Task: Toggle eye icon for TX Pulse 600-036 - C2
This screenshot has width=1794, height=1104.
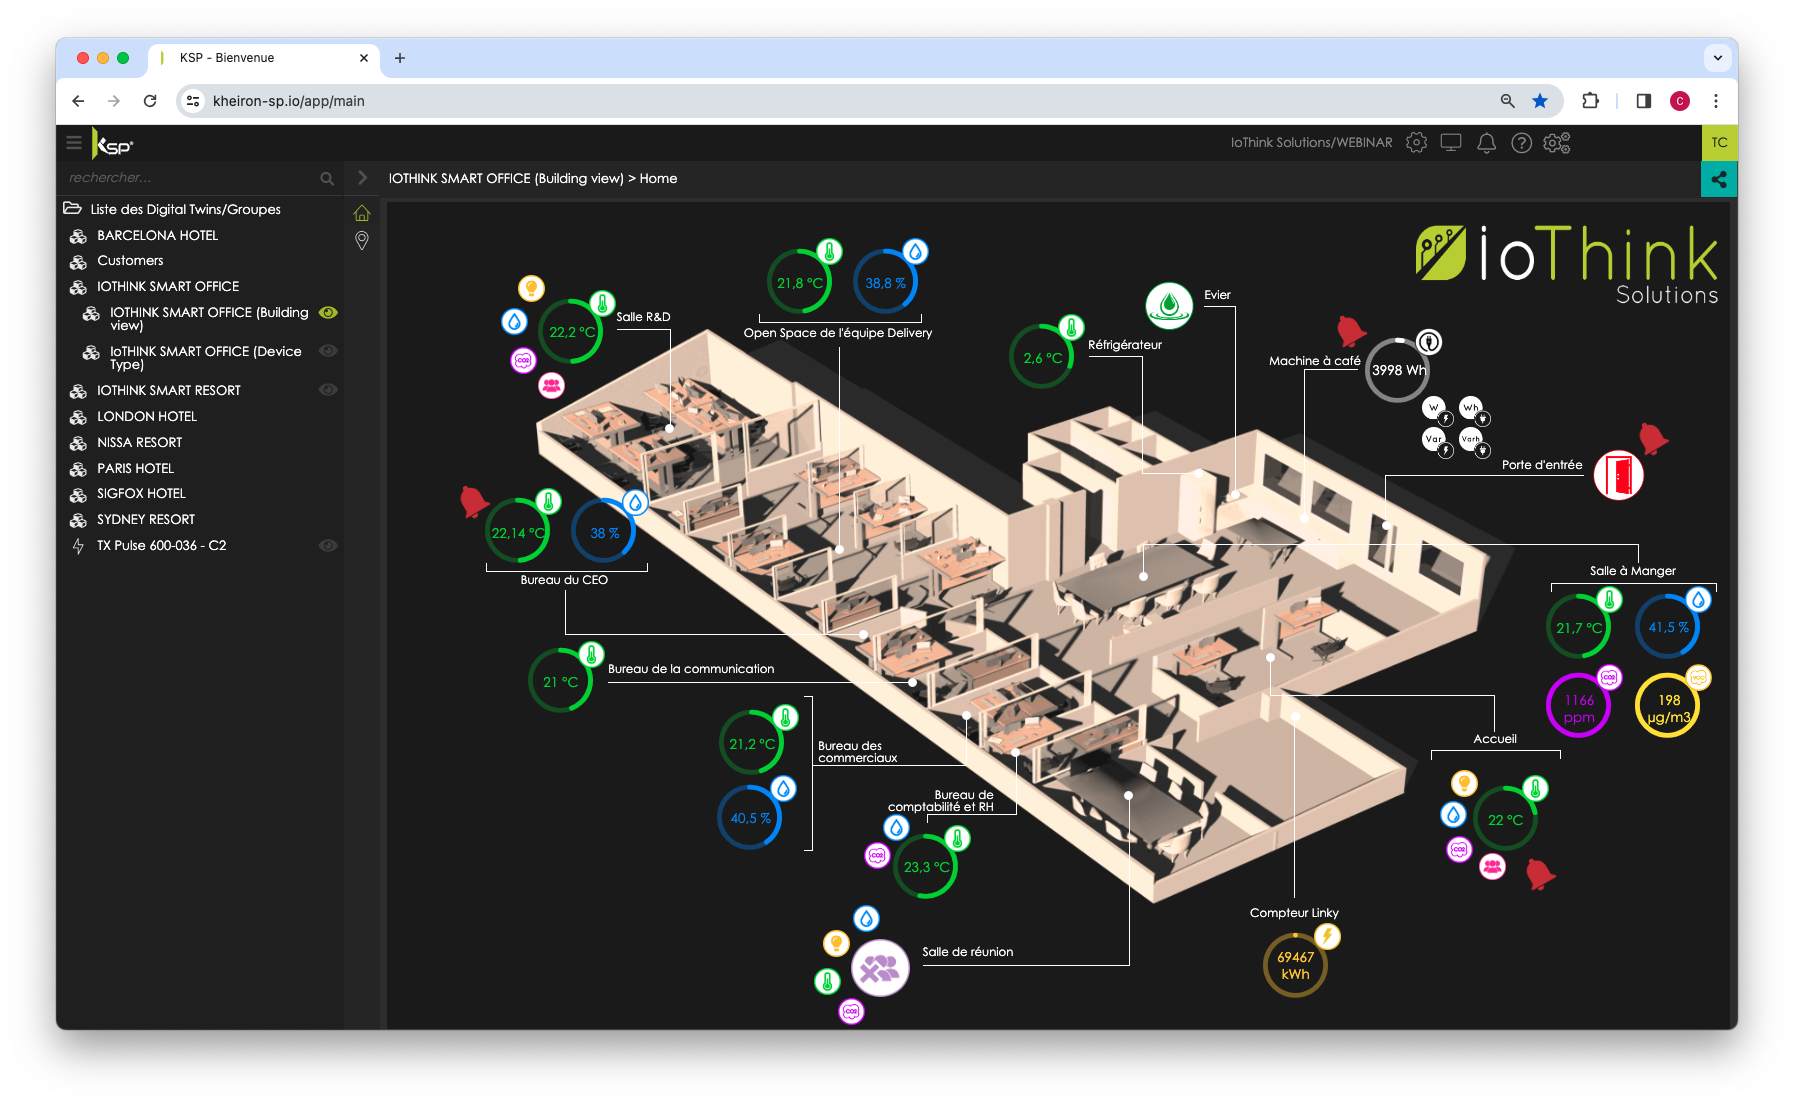Action: point(328,546)
